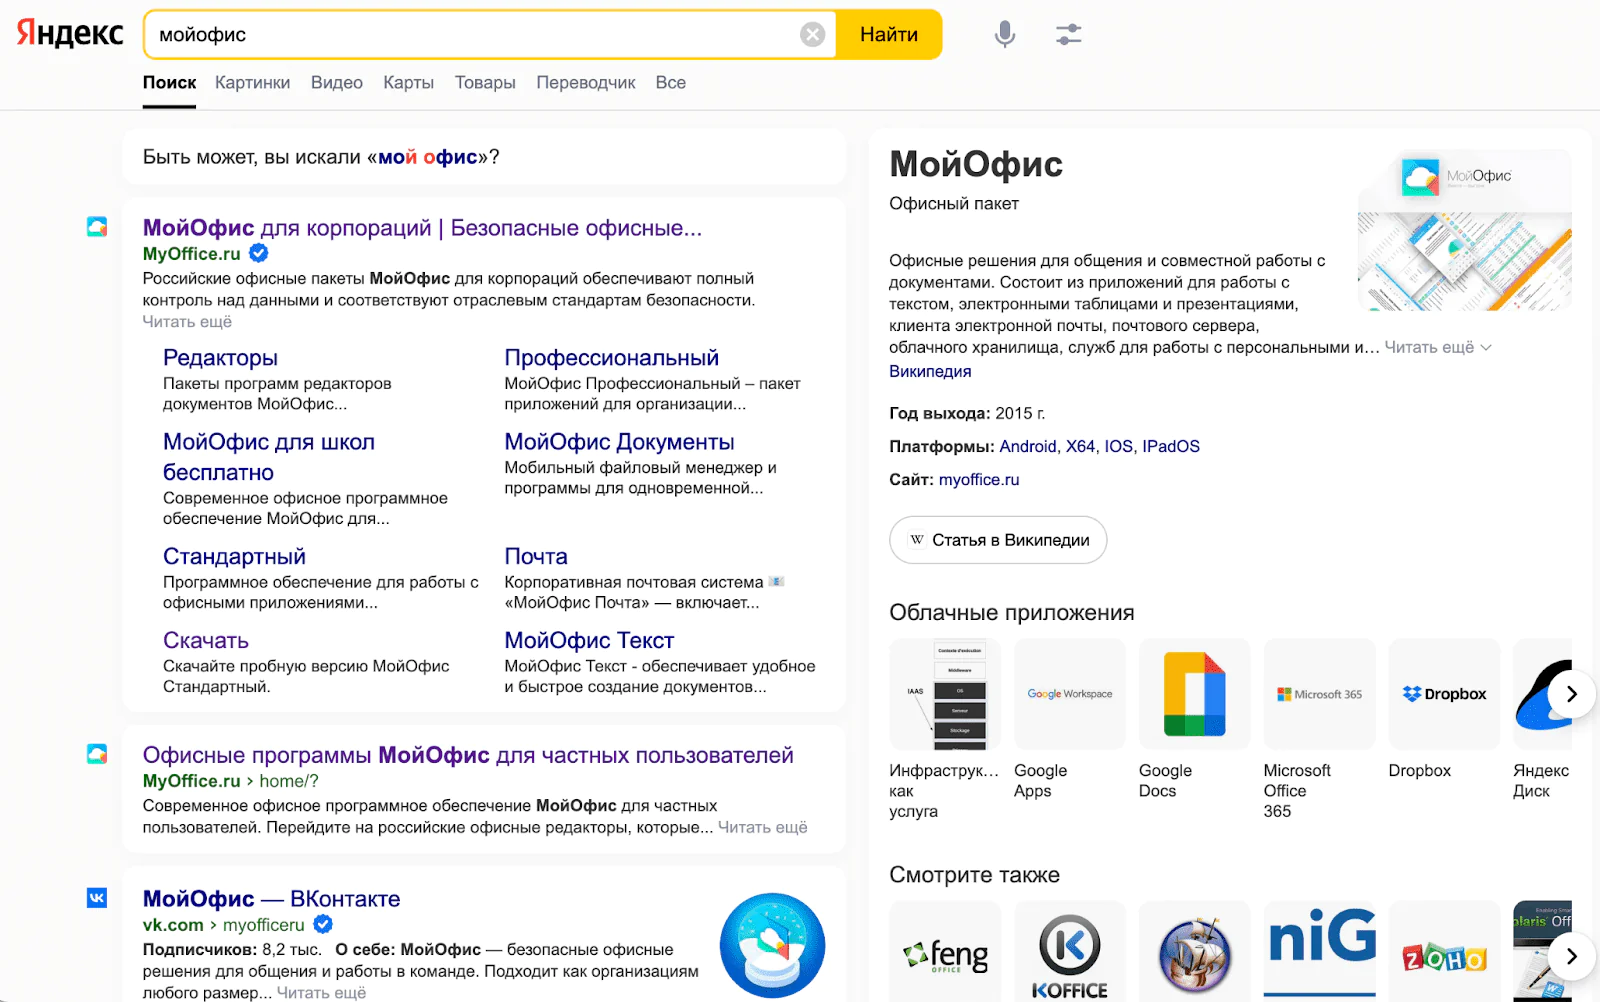Click the IPadOS platform link
This screenshot has height=1002, width=1600.
(x=1171, y=446)
